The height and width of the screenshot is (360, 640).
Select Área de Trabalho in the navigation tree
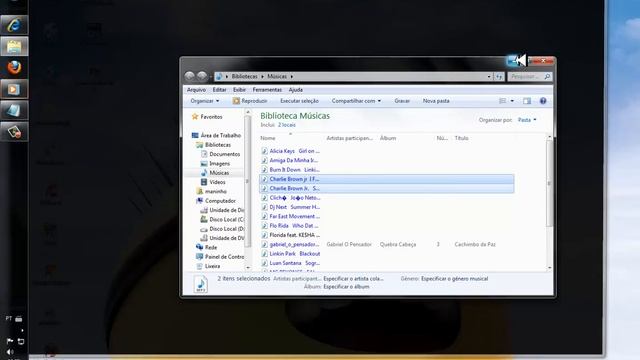220,136
